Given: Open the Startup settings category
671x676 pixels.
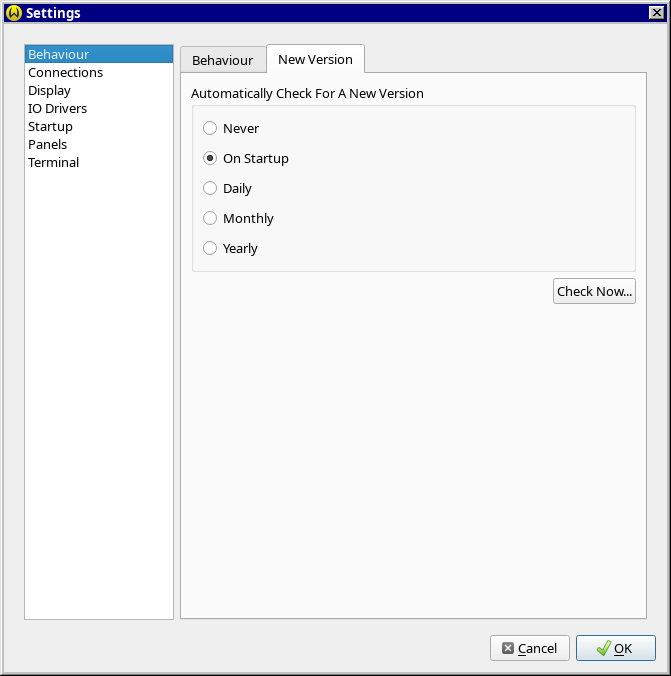Looking at the screenshot, I should (99, 126).
